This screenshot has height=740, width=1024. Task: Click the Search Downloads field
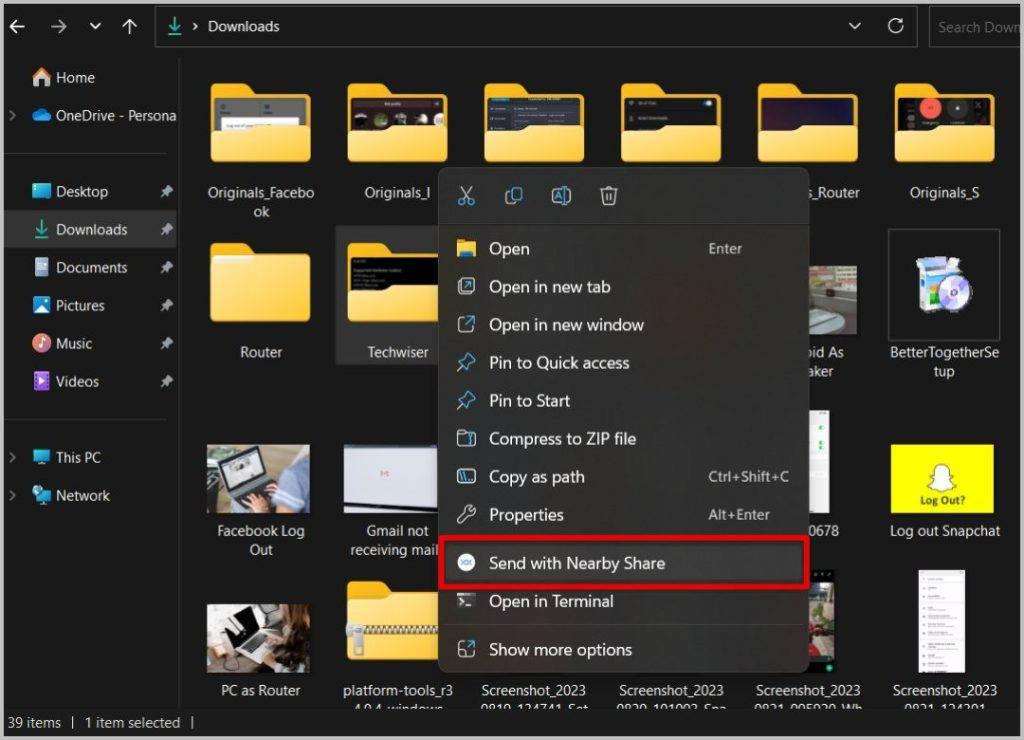pyautogui.click(x=975, y=27)
